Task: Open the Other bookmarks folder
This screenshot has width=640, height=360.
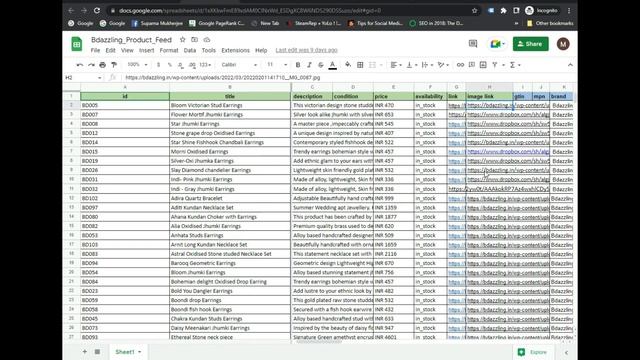Action: pyautogui.click(x=550, y=23)
